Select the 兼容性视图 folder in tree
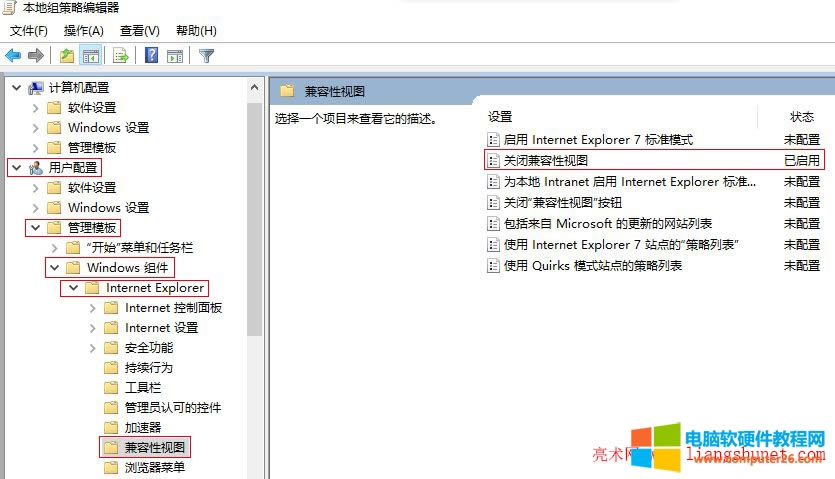The image size is (835, 479). [x=155, y=447]
